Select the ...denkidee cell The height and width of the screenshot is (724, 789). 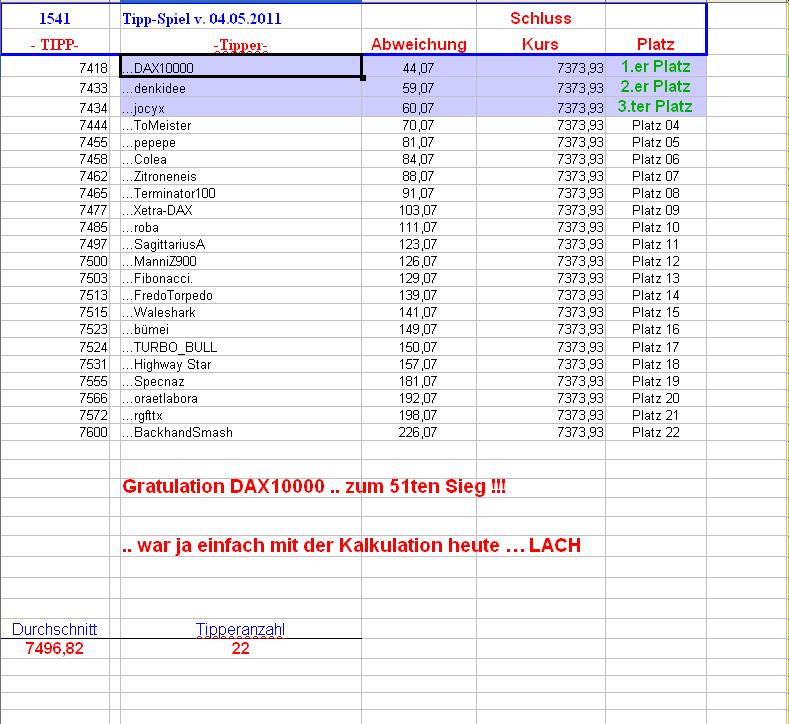tap(241, 88)
